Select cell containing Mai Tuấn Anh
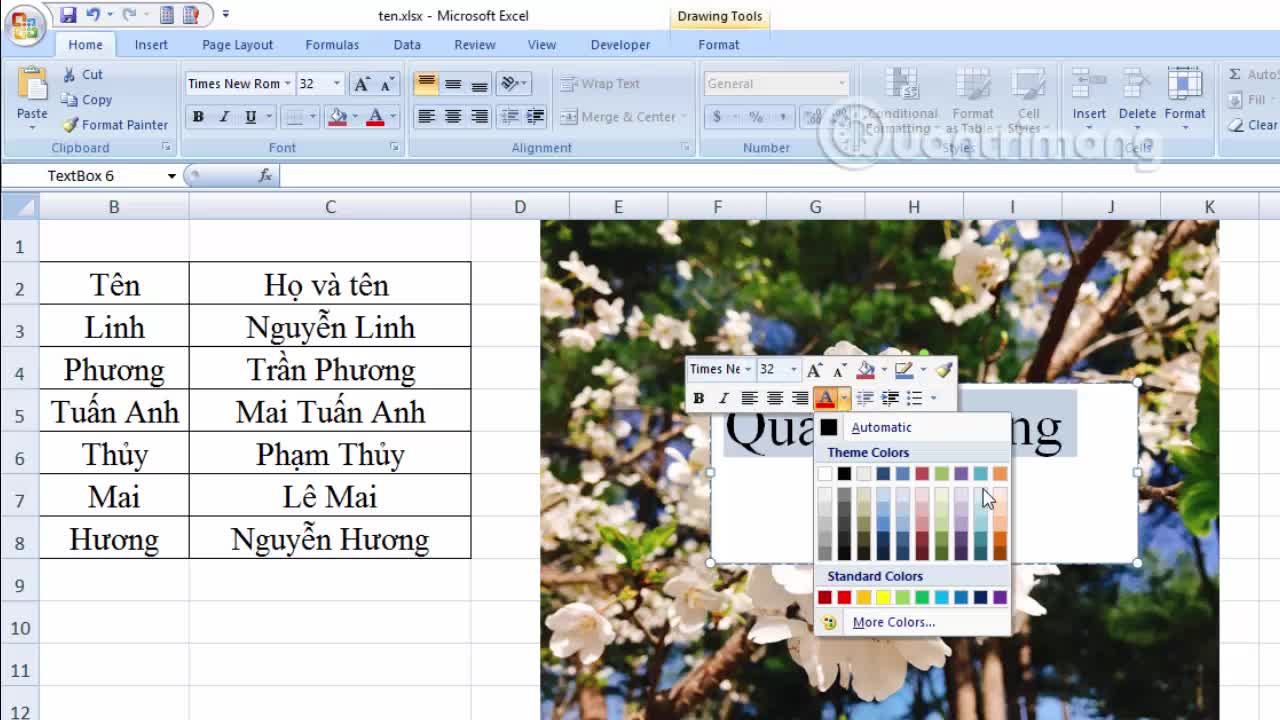1280x720 pixels. 330,412
